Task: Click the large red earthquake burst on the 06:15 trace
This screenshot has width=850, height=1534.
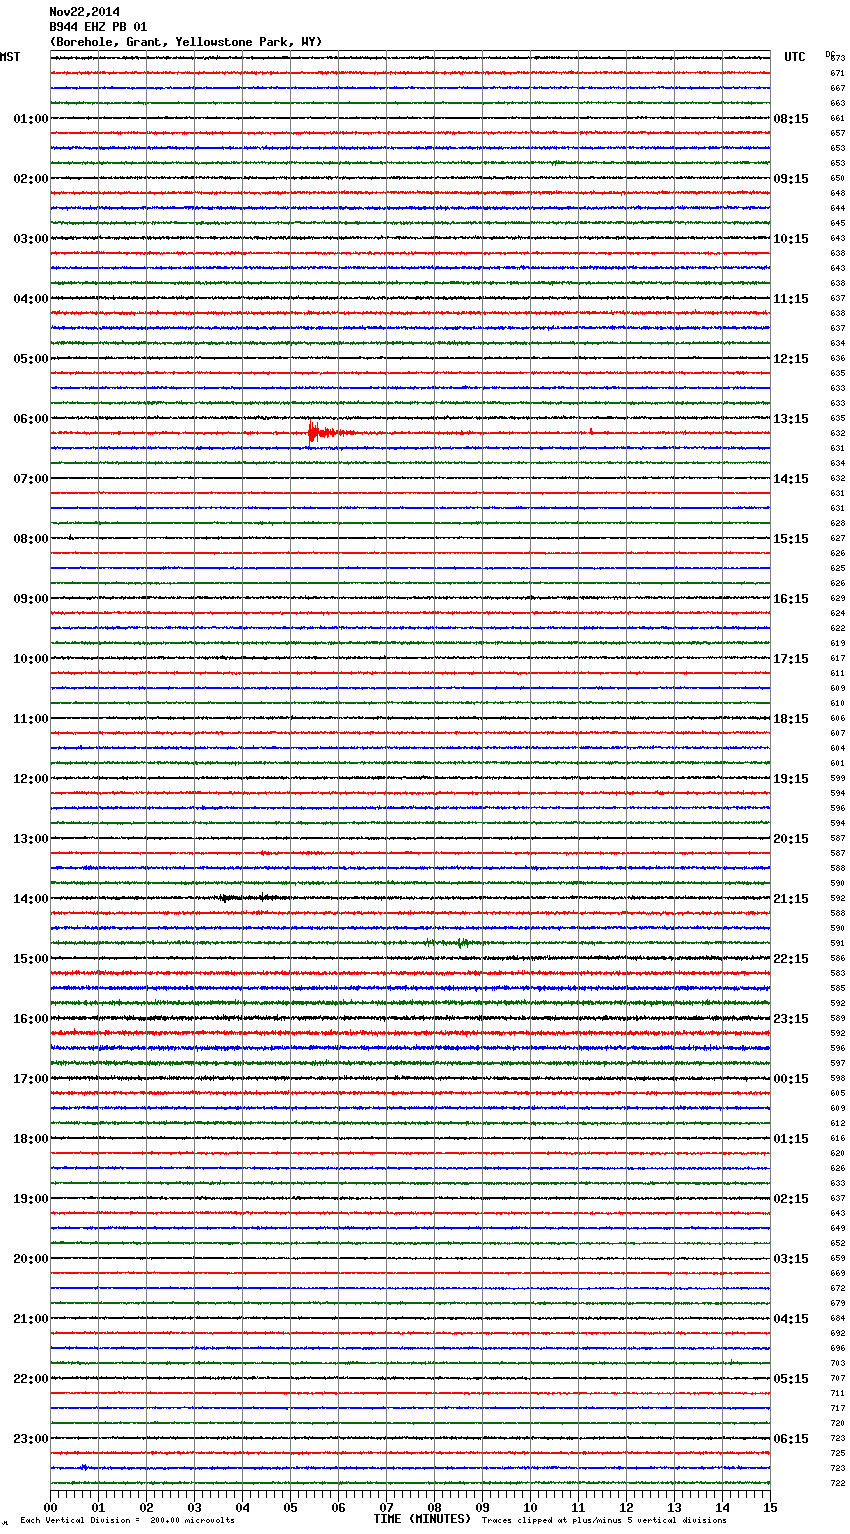Action: pyautogui.click(x=325, y=432)
